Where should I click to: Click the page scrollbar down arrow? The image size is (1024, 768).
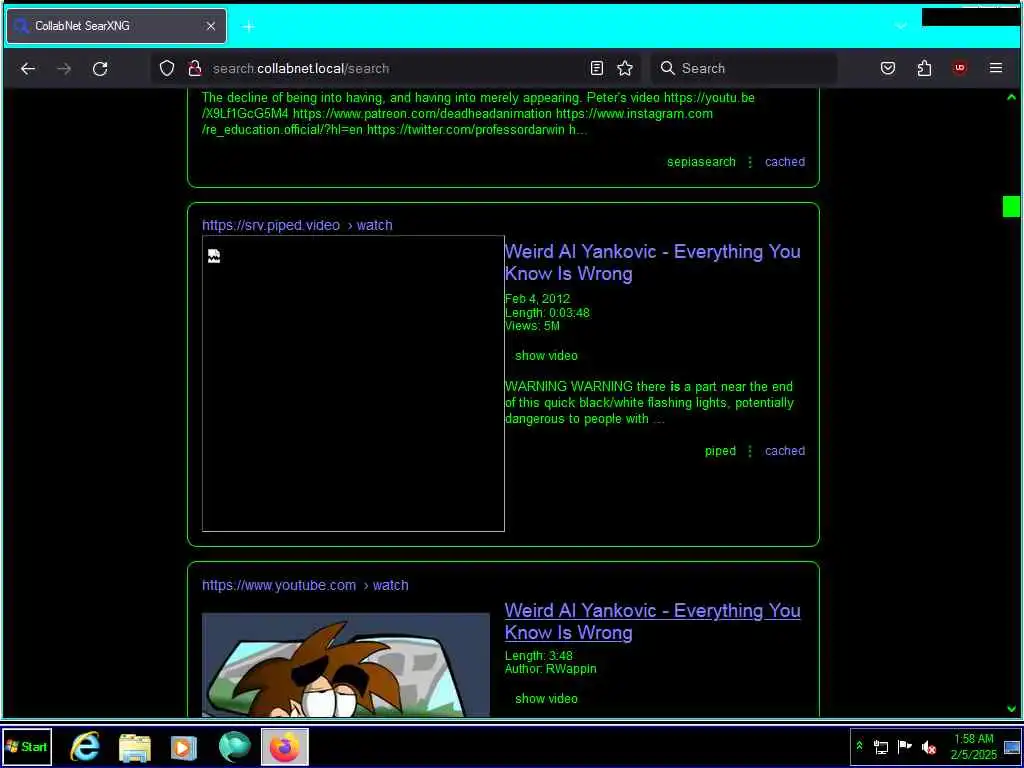coord(1012,709)
